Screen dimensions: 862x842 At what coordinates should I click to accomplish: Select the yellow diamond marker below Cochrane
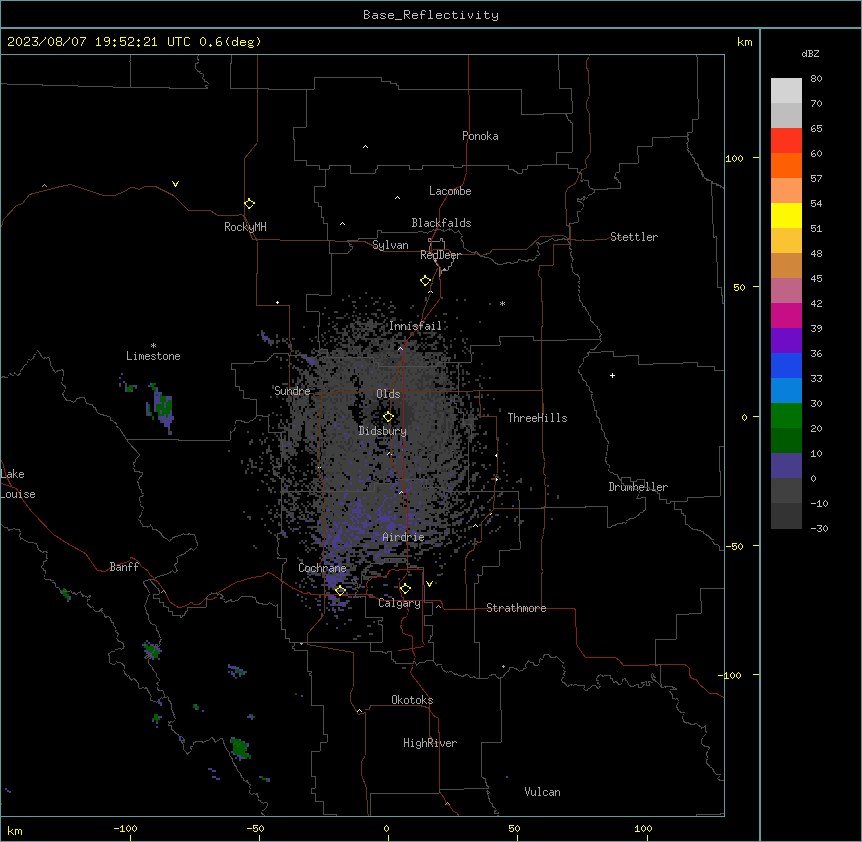pyautogui.click(x=340, y=590)
